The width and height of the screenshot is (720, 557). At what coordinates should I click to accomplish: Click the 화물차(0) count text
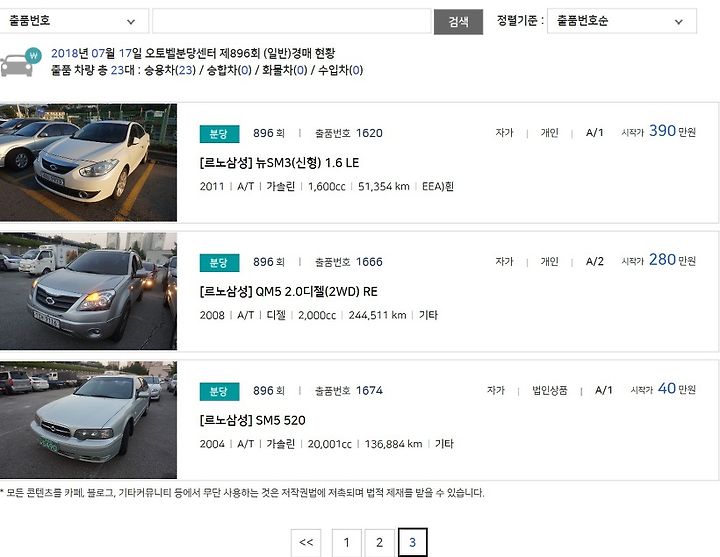[285, 70]
